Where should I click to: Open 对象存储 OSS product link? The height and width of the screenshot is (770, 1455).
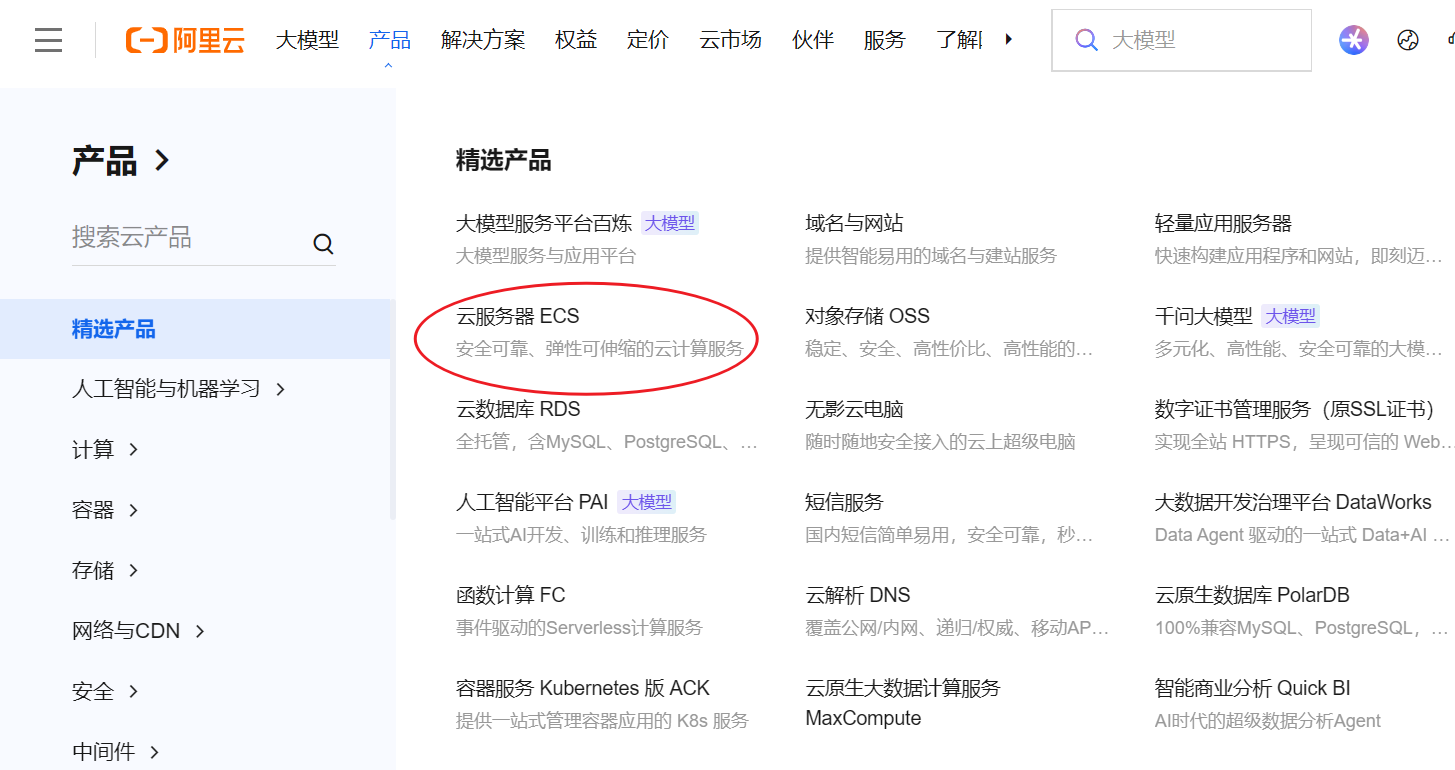click(867, 316)
